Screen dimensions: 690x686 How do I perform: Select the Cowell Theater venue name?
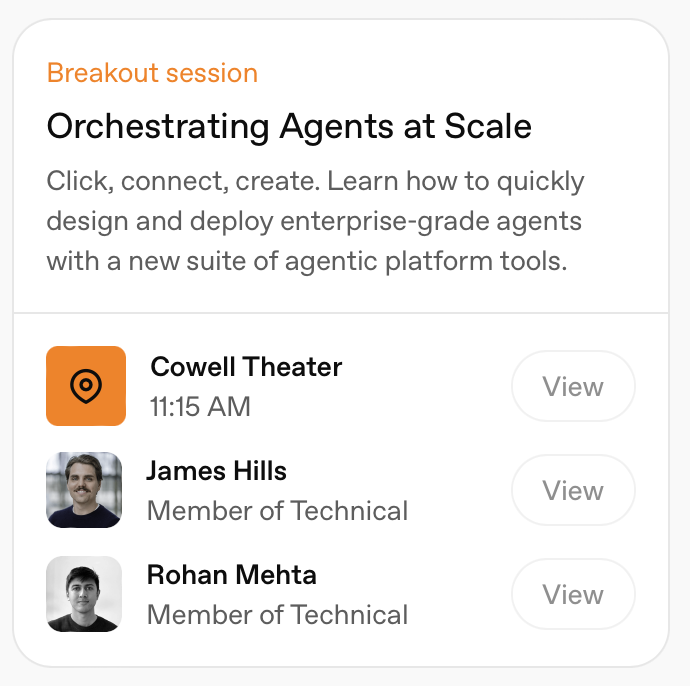[246, 367]
